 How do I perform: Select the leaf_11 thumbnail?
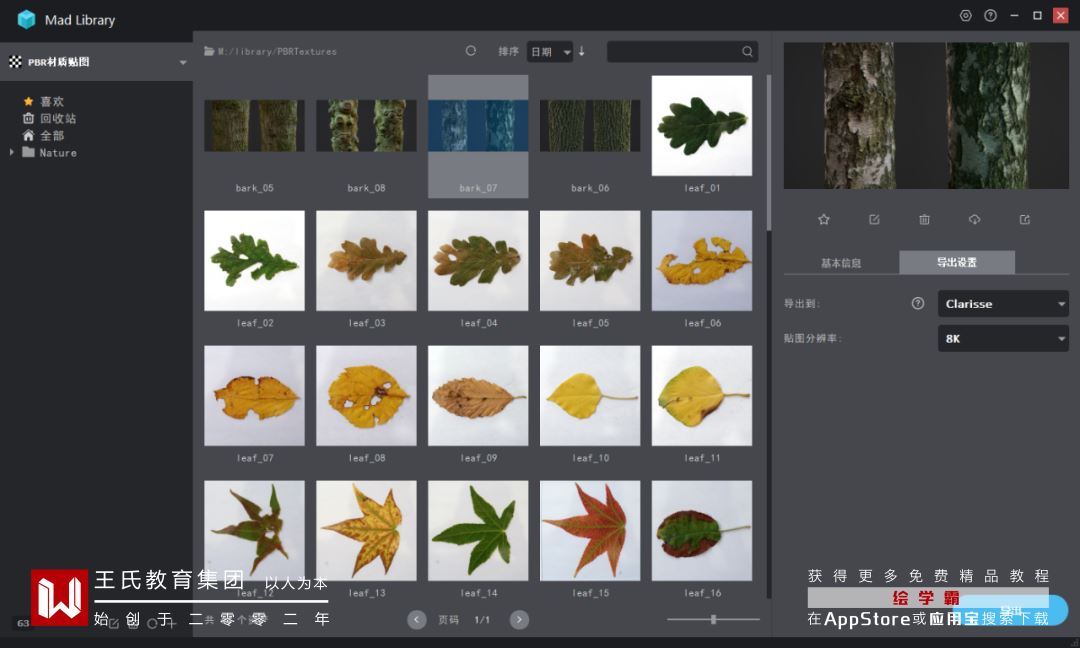(x=702, y=396)
